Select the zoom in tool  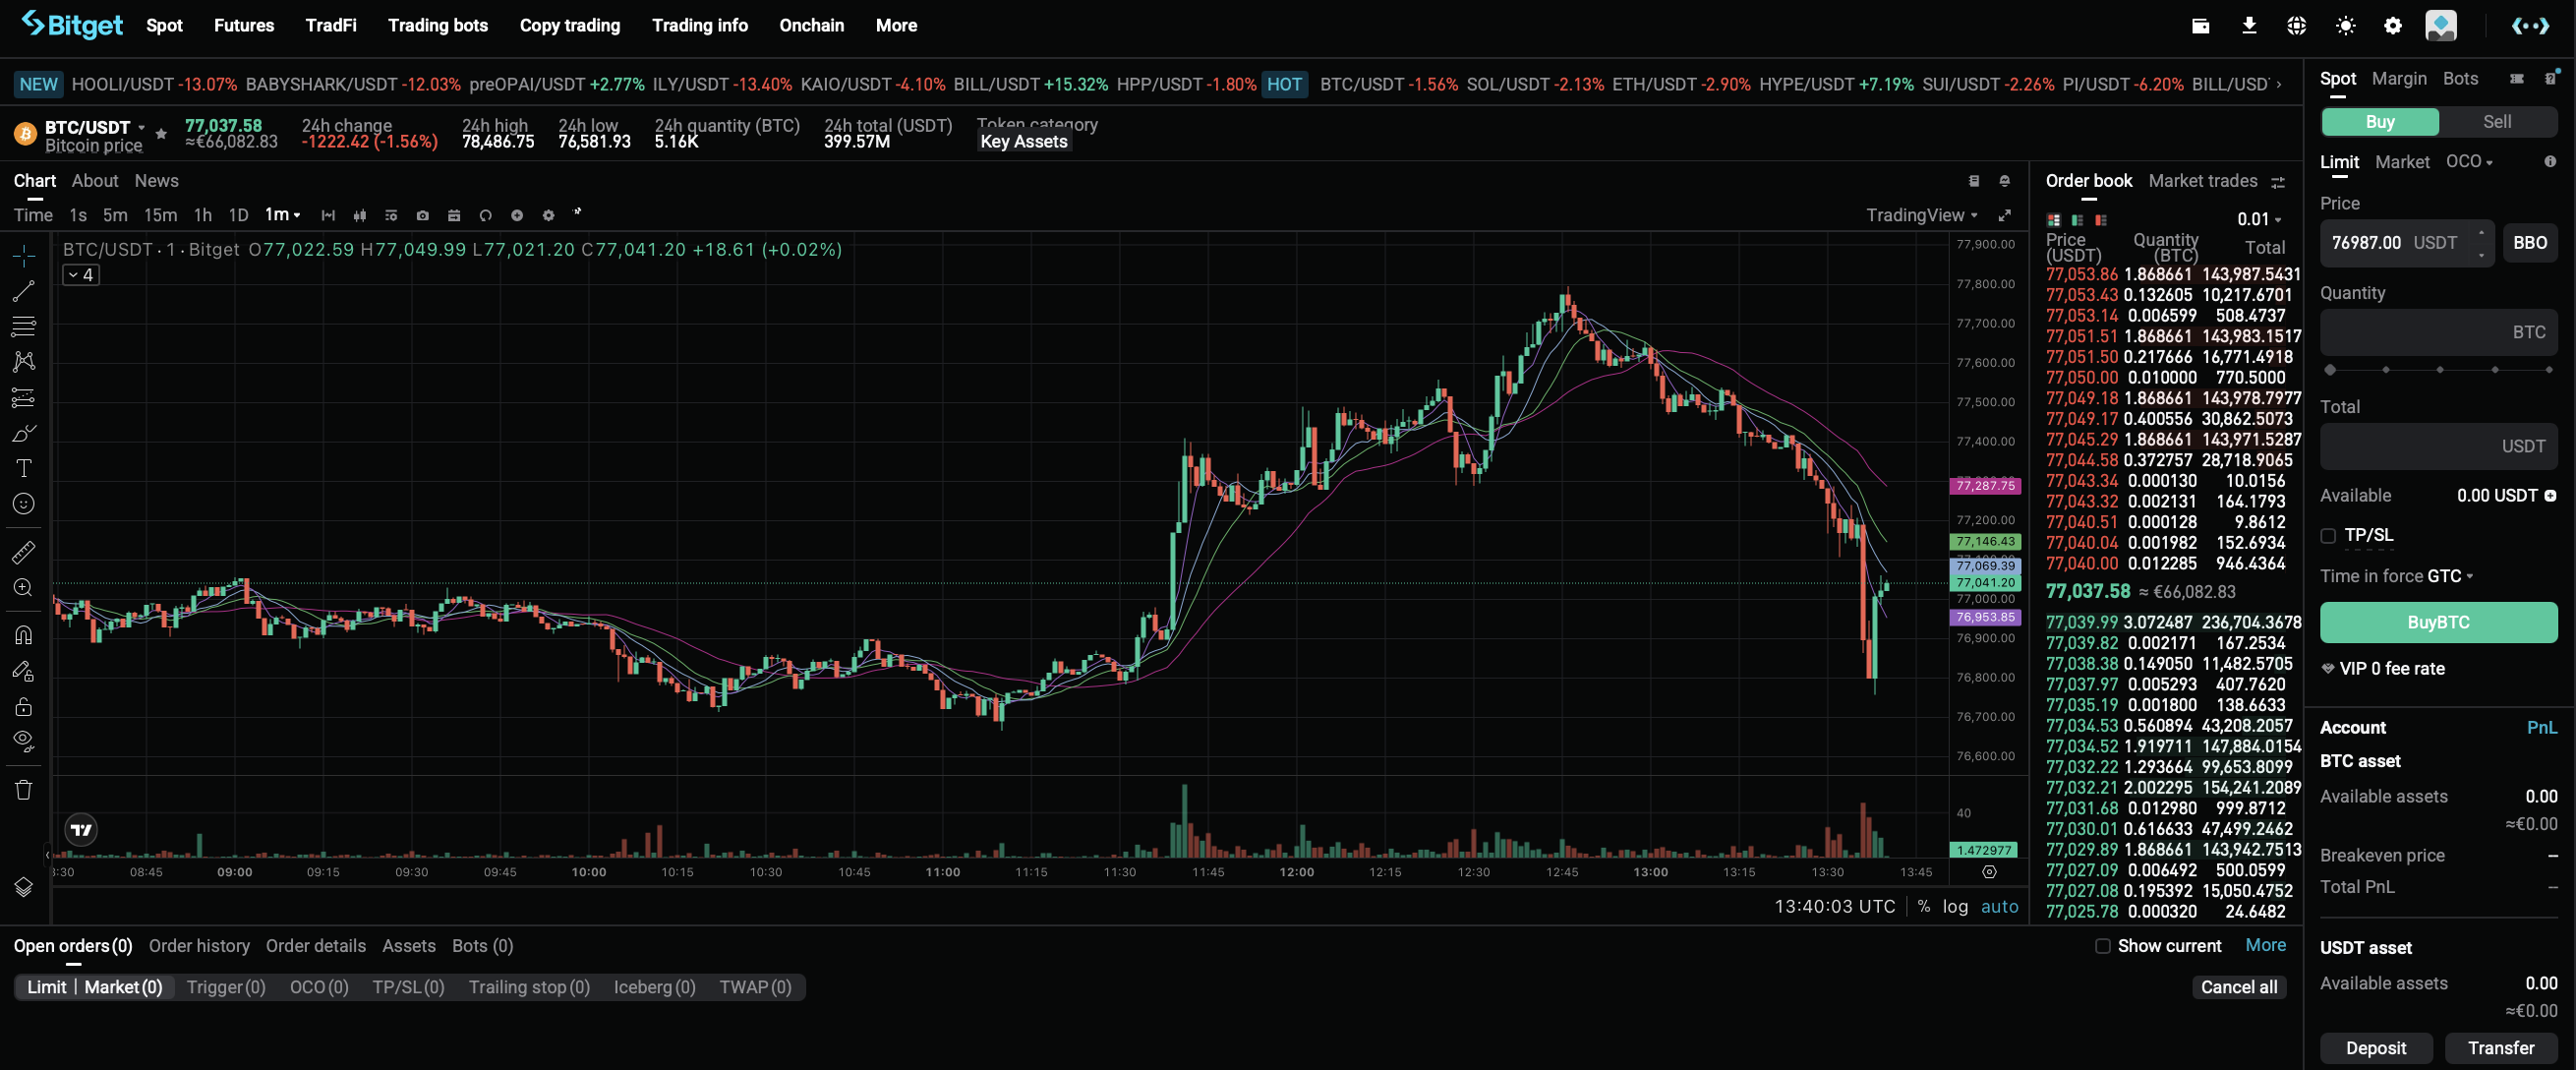(24, 588)
